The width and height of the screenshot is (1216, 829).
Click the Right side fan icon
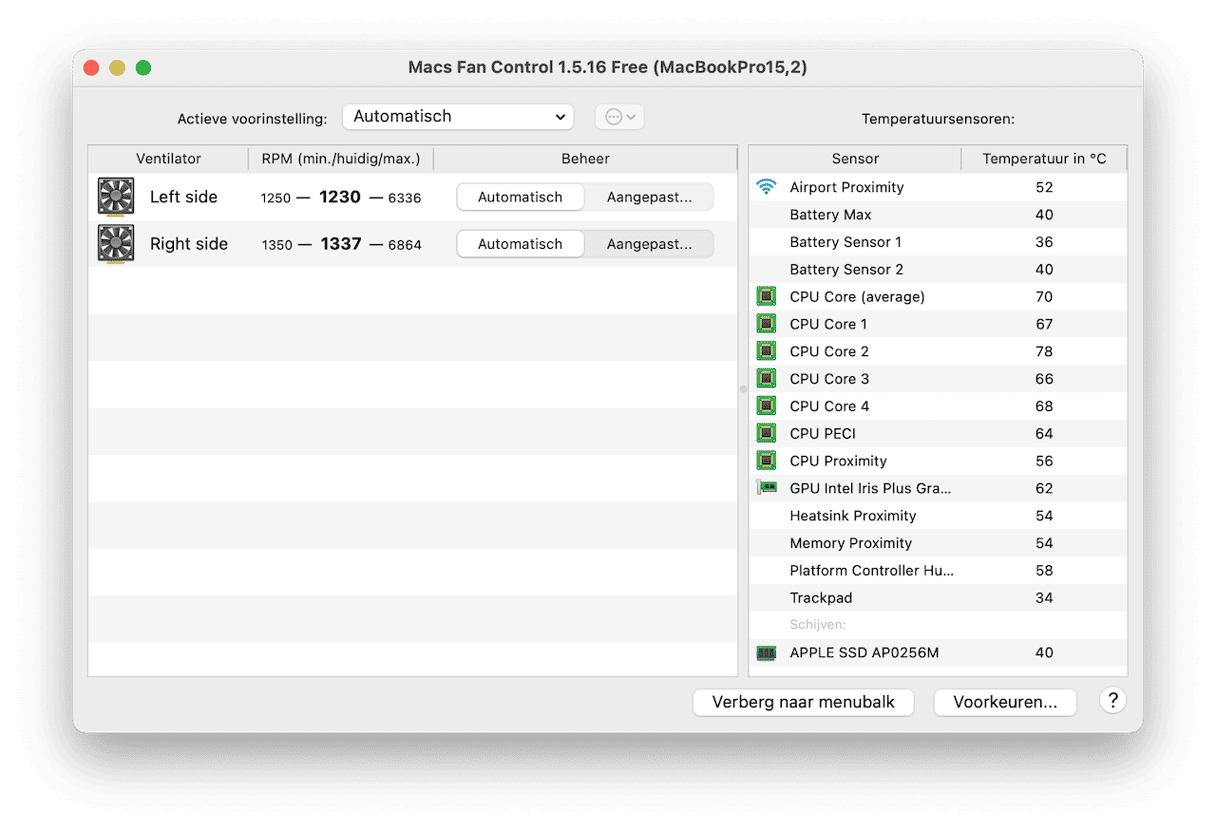tap(116, 244)
